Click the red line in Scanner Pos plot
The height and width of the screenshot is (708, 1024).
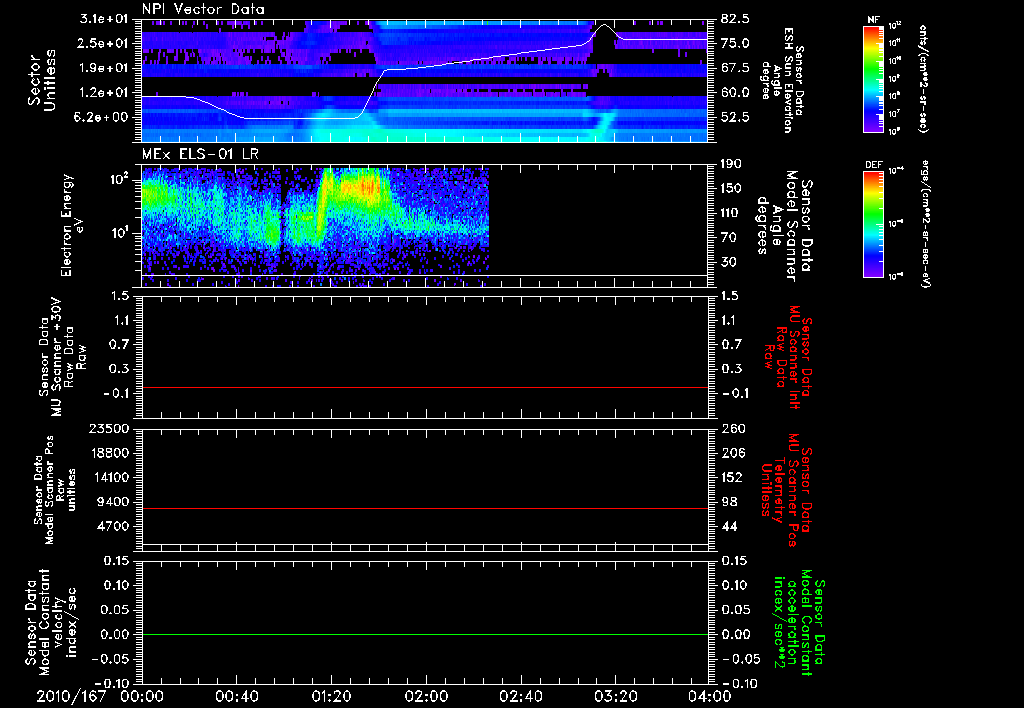(425, 508)
